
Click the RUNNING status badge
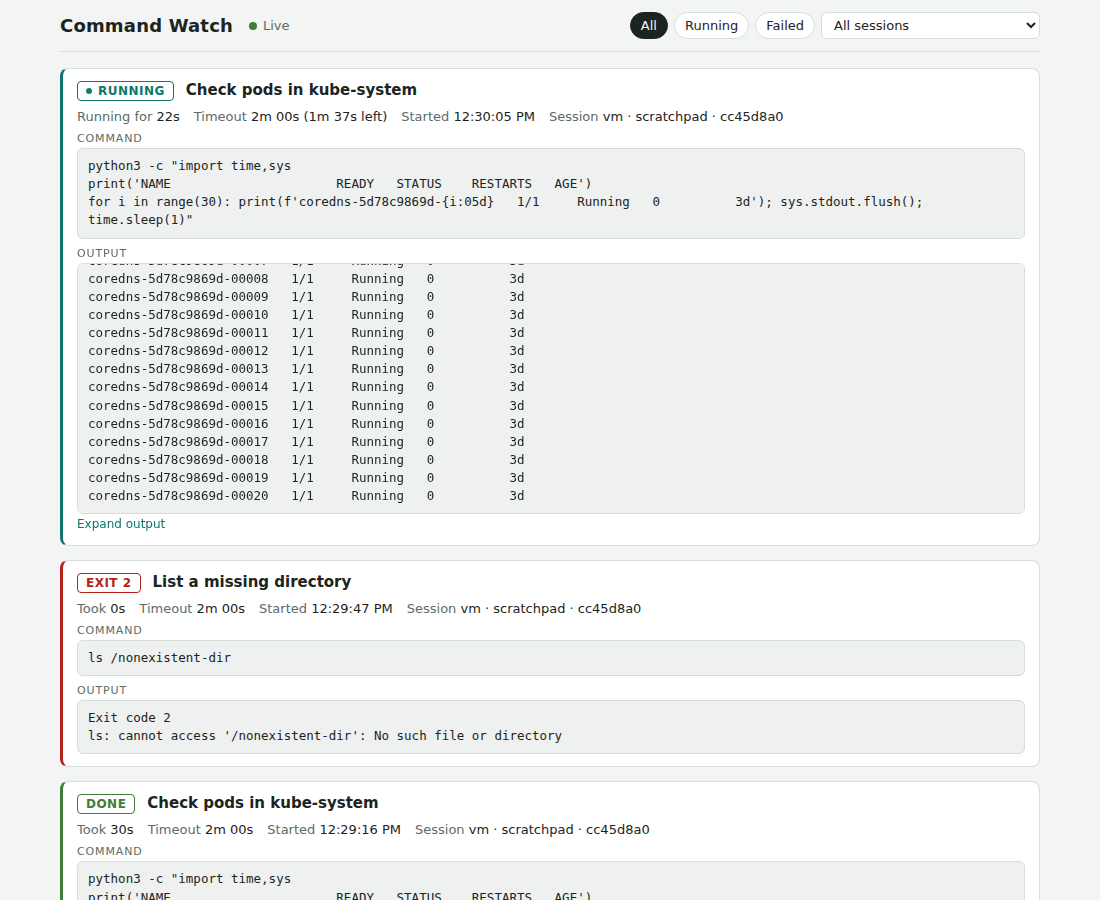(125, 90)
